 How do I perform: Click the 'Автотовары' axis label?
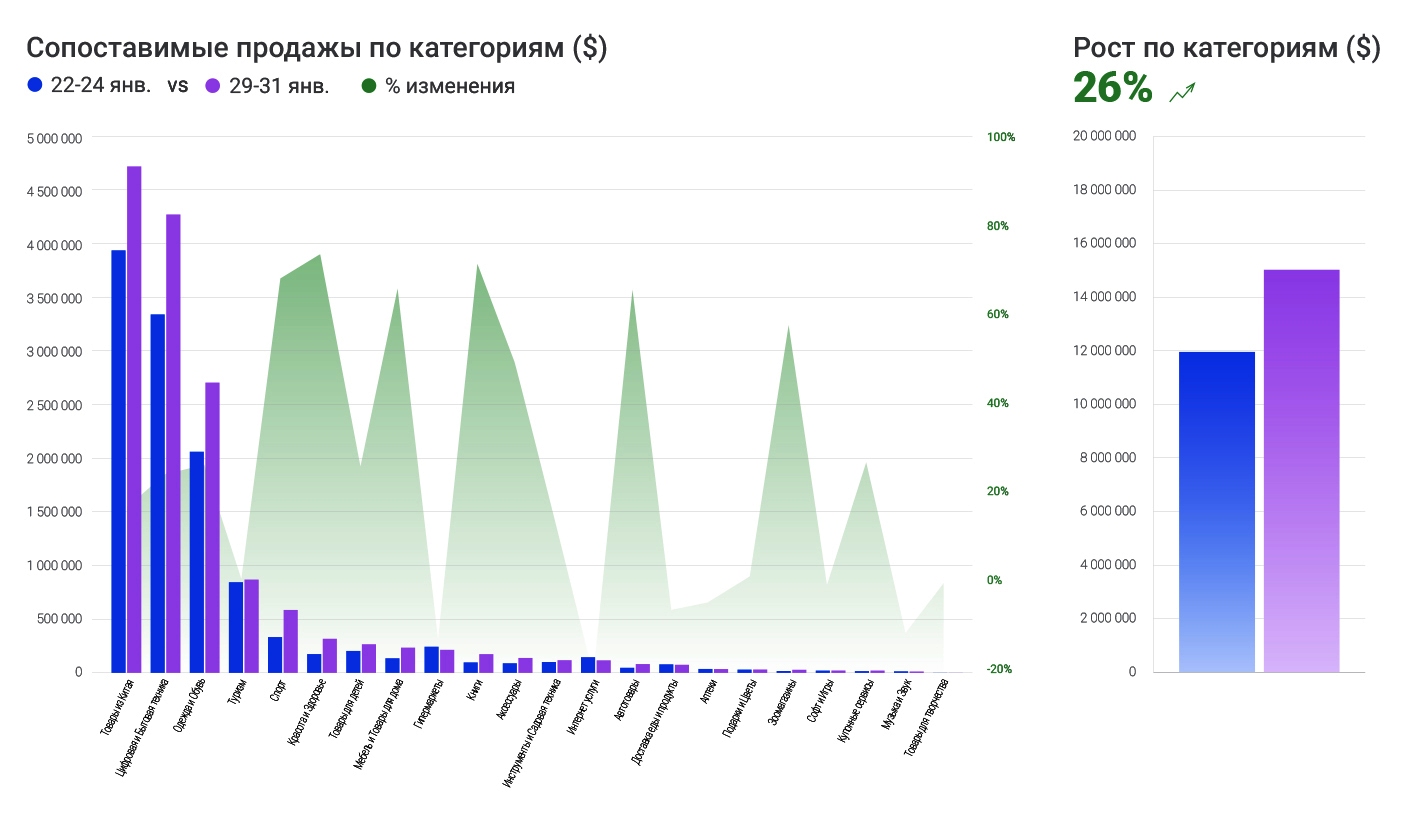coord(626,701)
